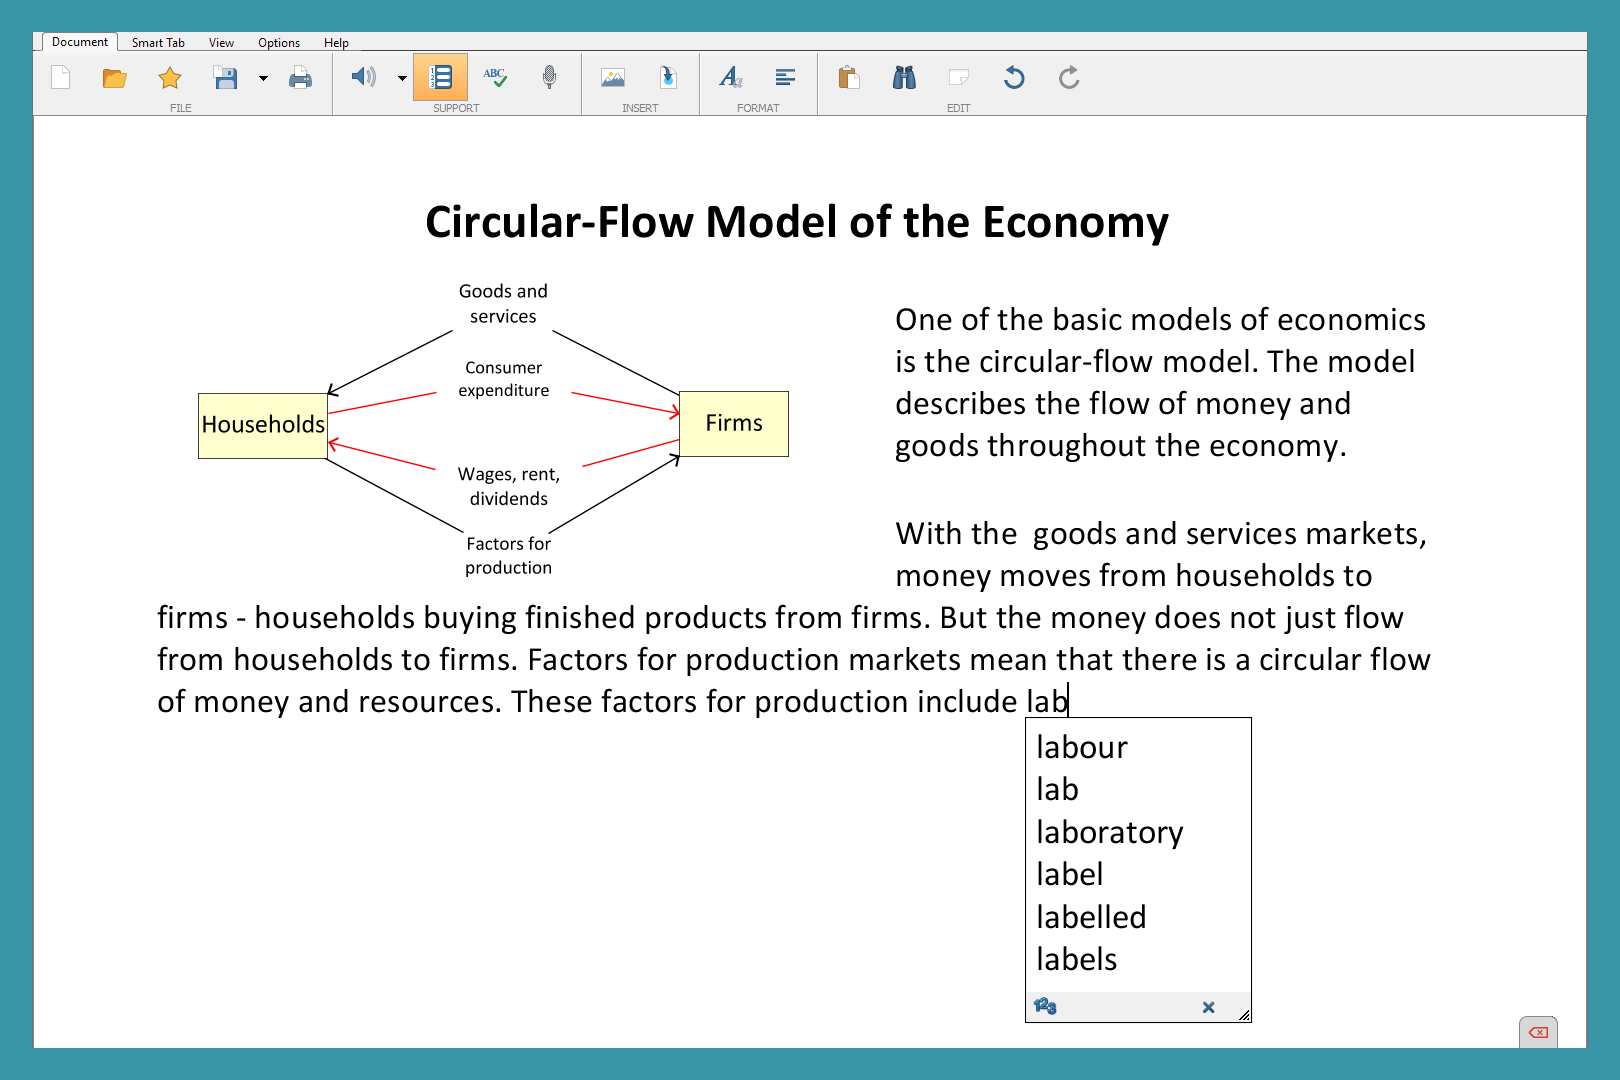Open the Options tab
1620x1080 pixels.
point(279,43)
